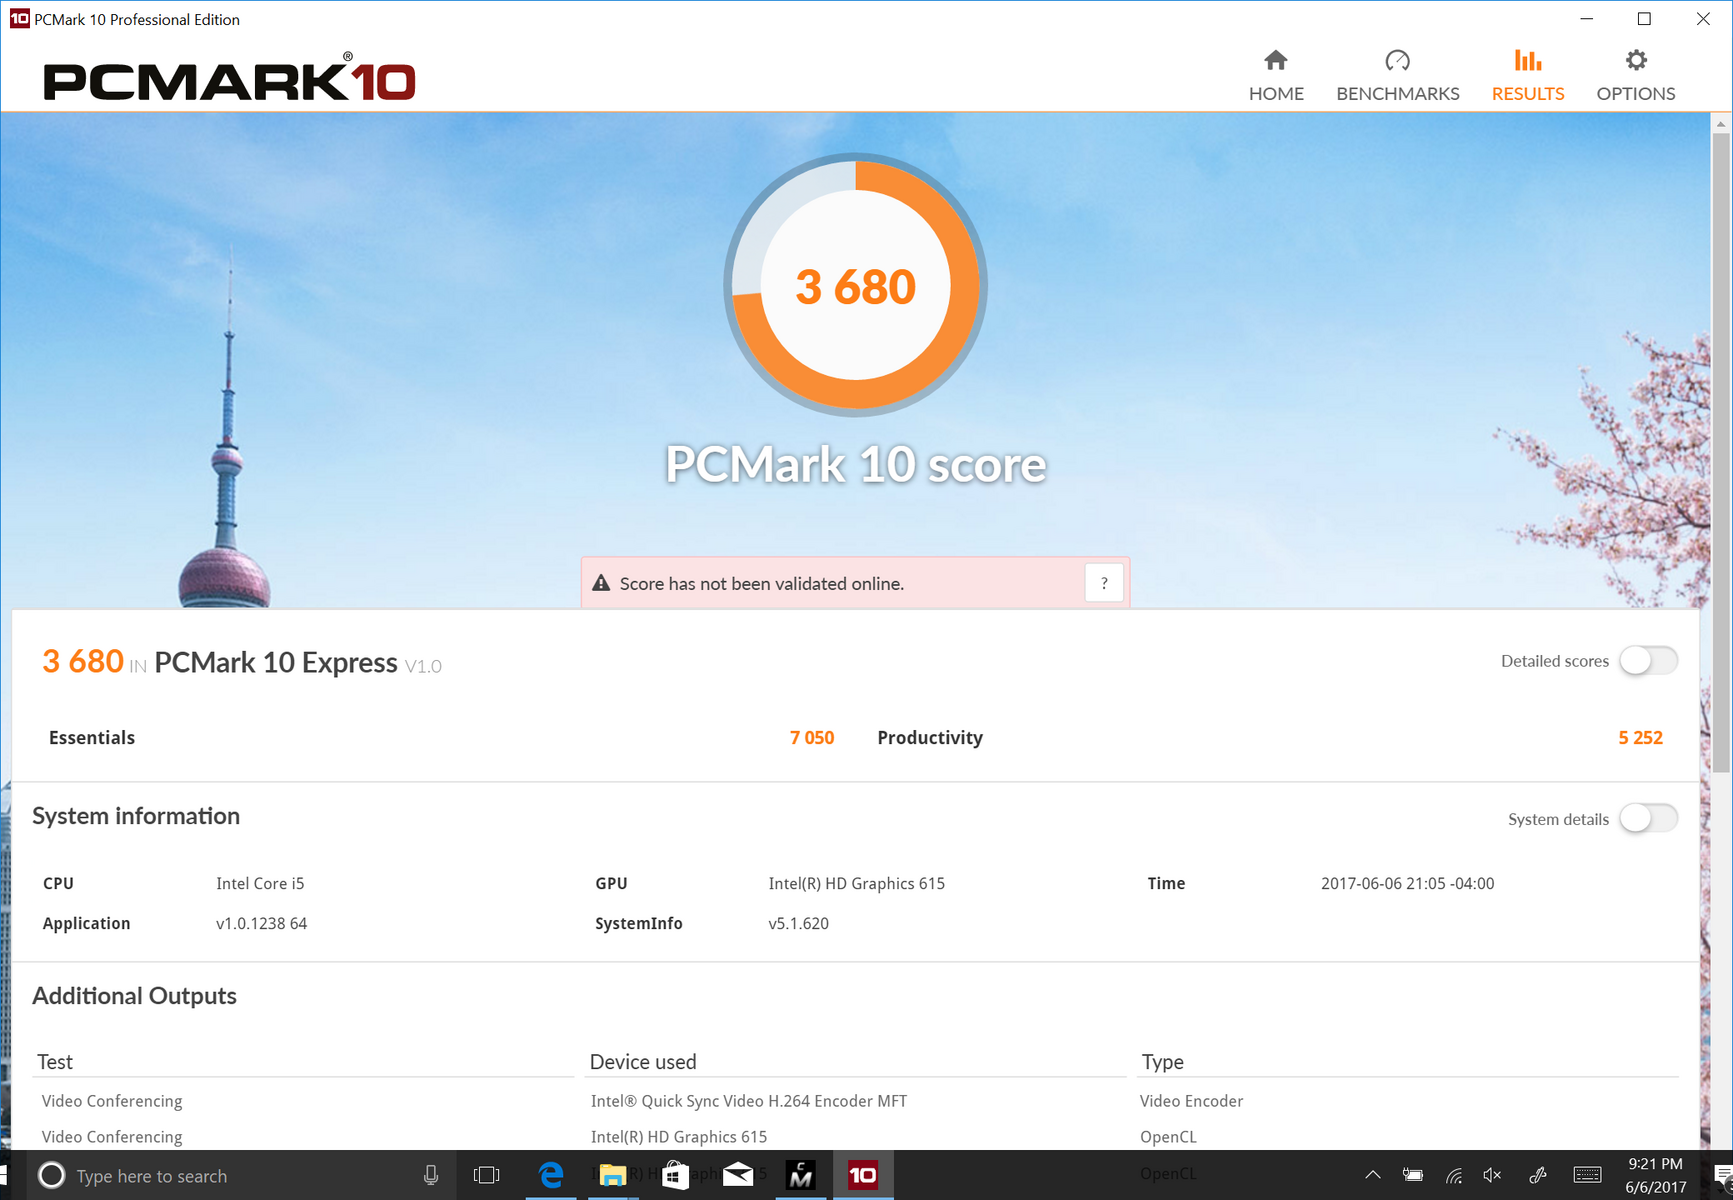Click the Test column header

tap(55, 1062)
